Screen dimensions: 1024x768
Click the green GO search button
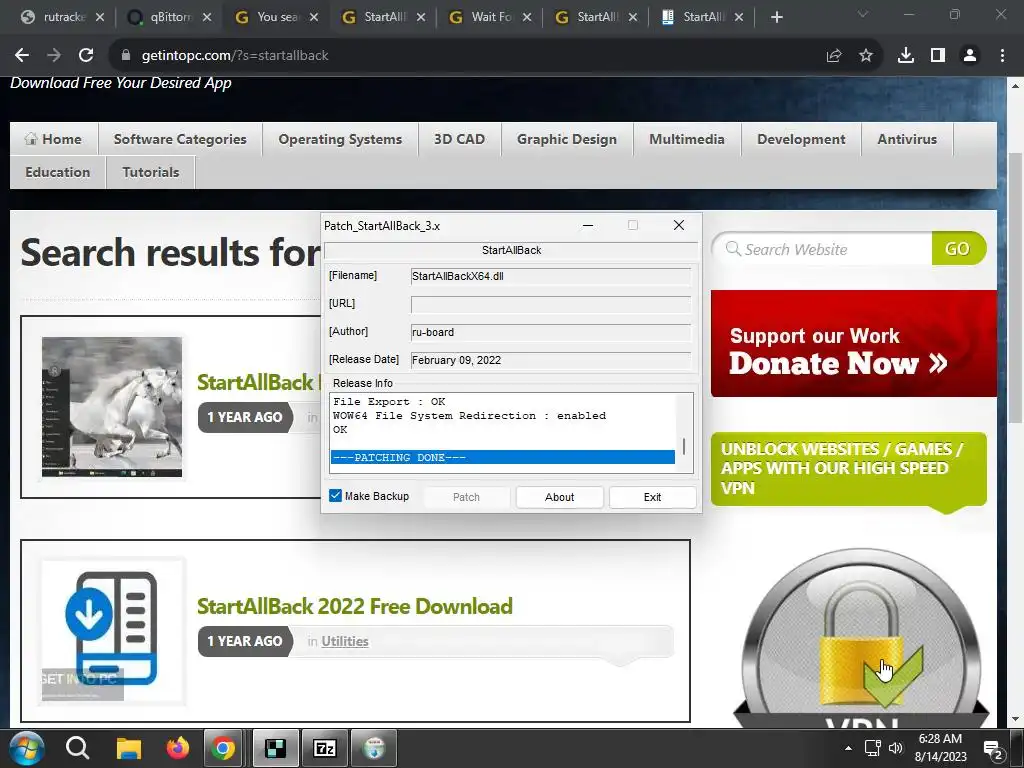958,249
